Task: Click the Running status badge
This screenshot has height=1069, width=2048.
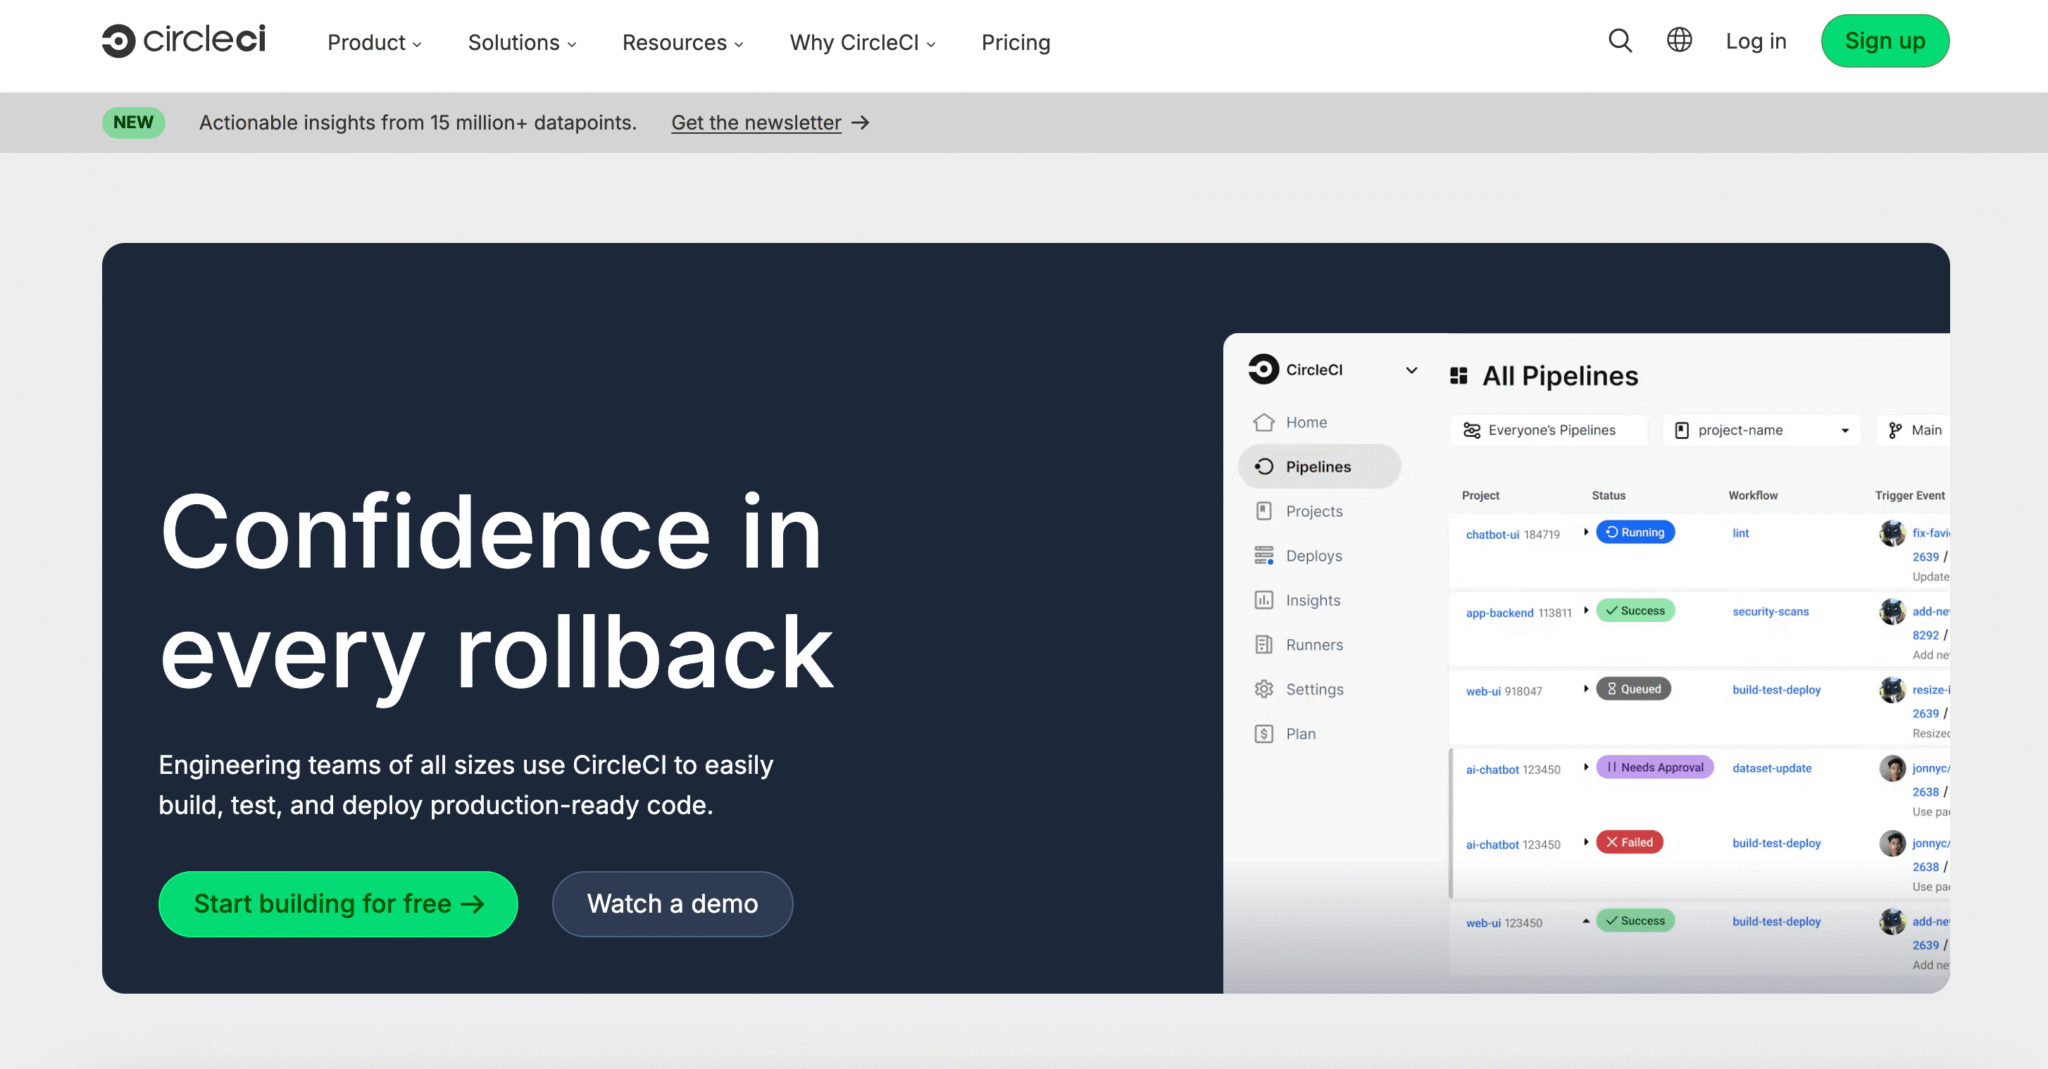Action: tap(1635, 532)
